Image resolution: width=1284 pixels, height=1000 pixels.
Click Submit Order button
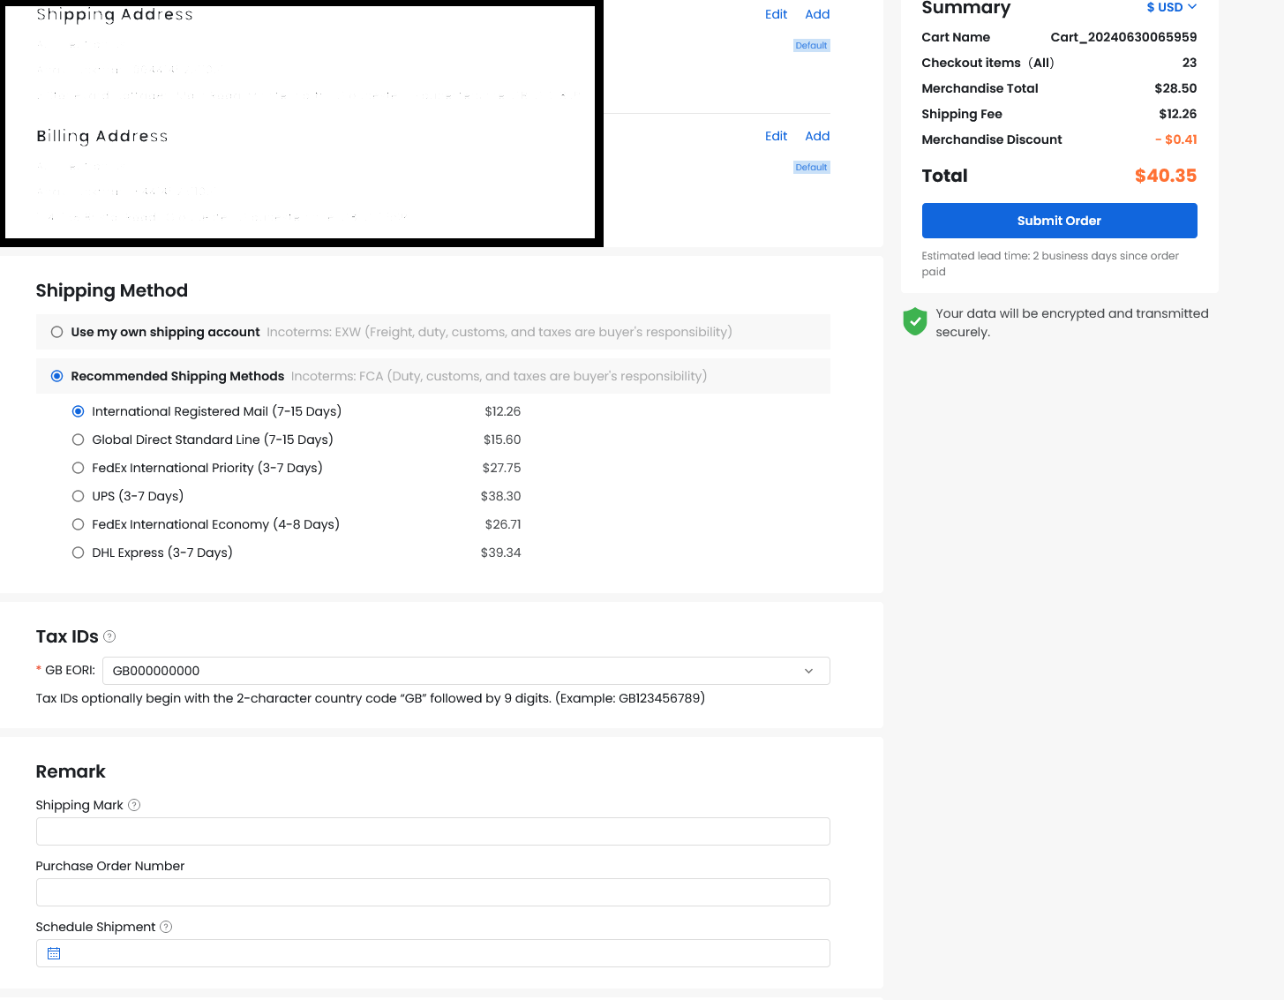click(x=1058, y=221)
